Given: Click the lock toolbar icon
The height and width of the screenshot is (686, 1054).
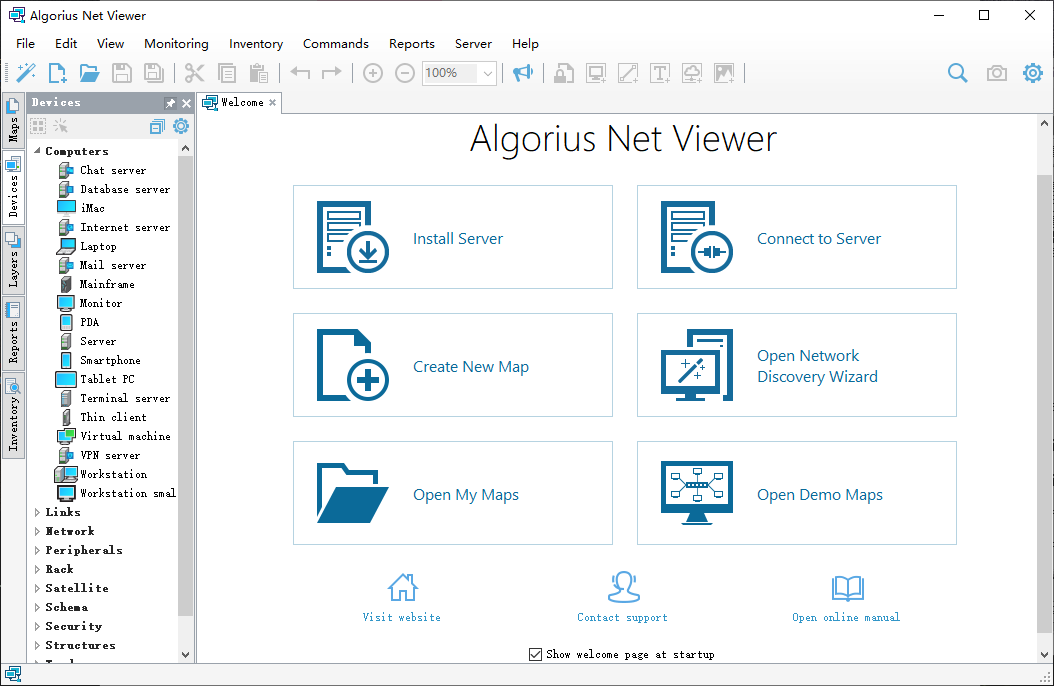Looking at the screenshot, I should [563, 73].
